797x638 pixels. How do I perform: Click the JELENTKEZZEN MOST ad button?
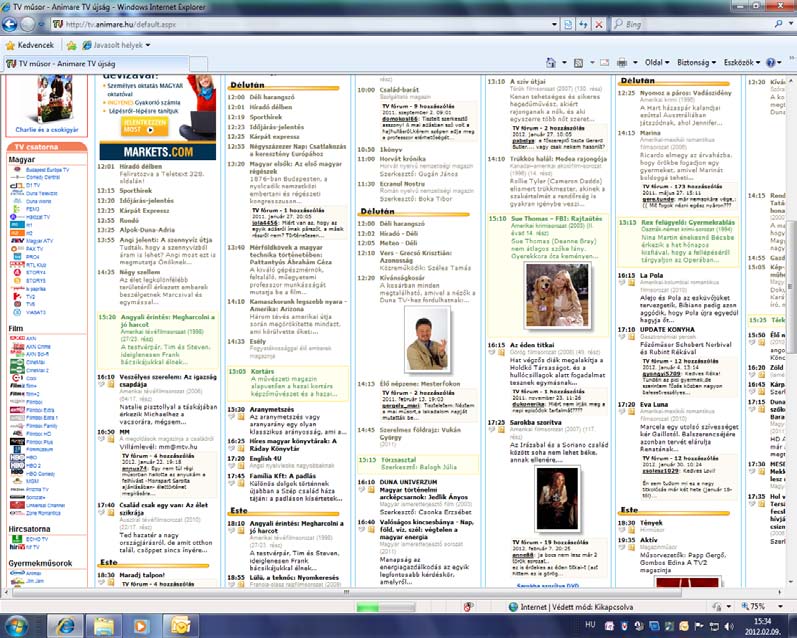pos(144,126)
